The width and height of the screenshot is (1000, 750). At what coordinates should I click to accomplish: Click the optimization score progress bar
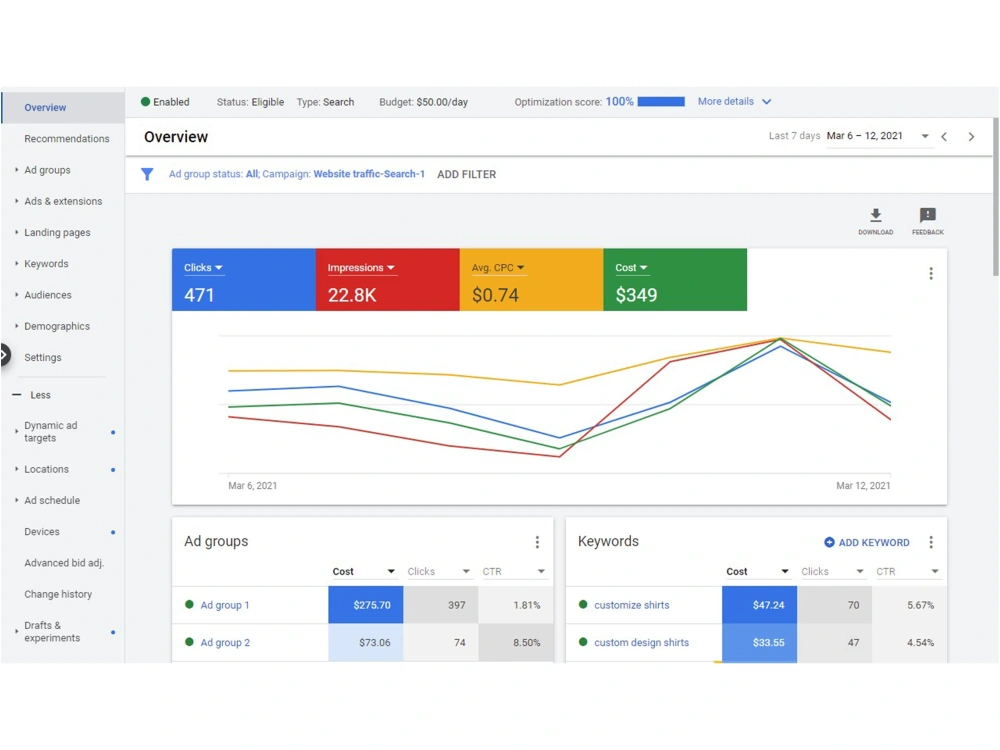pyautogui.click(x=661, y=101)
